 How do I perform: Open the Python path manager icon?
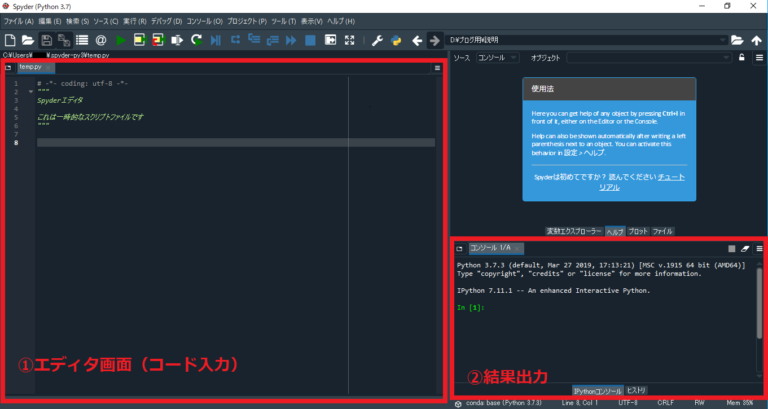point(396,40)
